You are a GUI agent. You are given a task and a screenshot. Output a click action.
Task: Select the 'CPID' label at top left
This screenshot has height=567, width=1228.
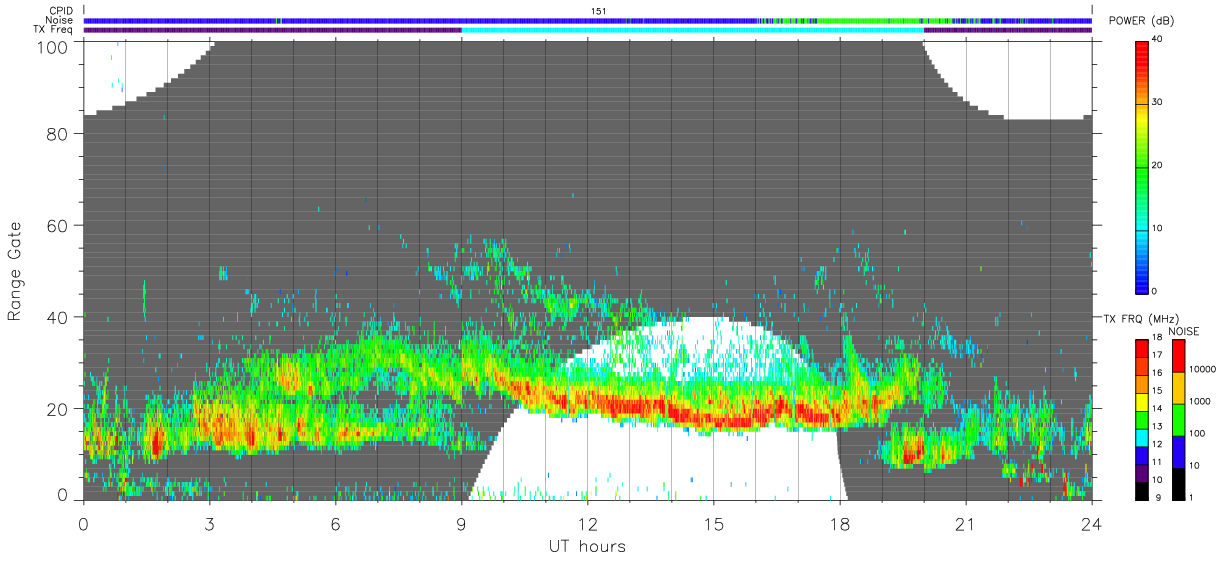62,11
